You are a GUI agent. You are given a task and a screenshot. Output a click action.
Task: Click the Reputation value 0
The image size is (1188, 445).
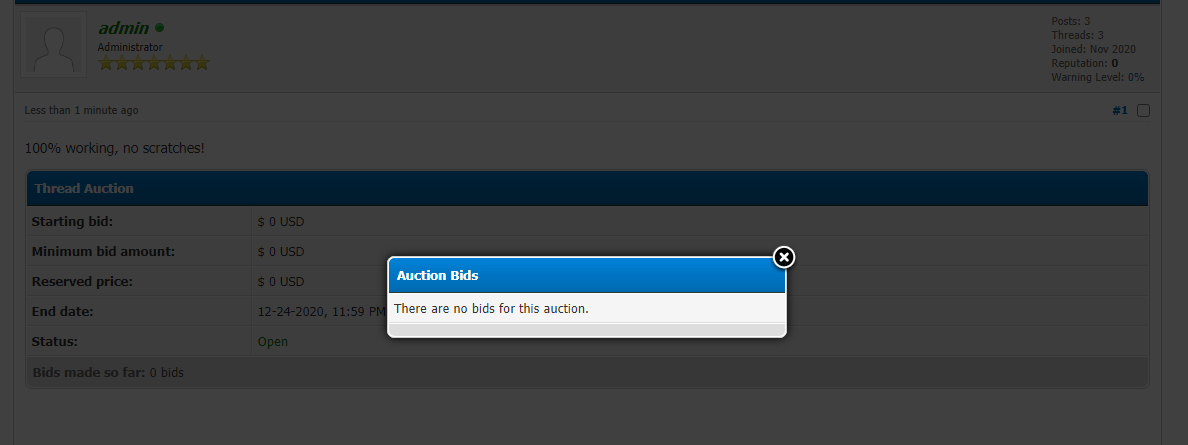1115,63
